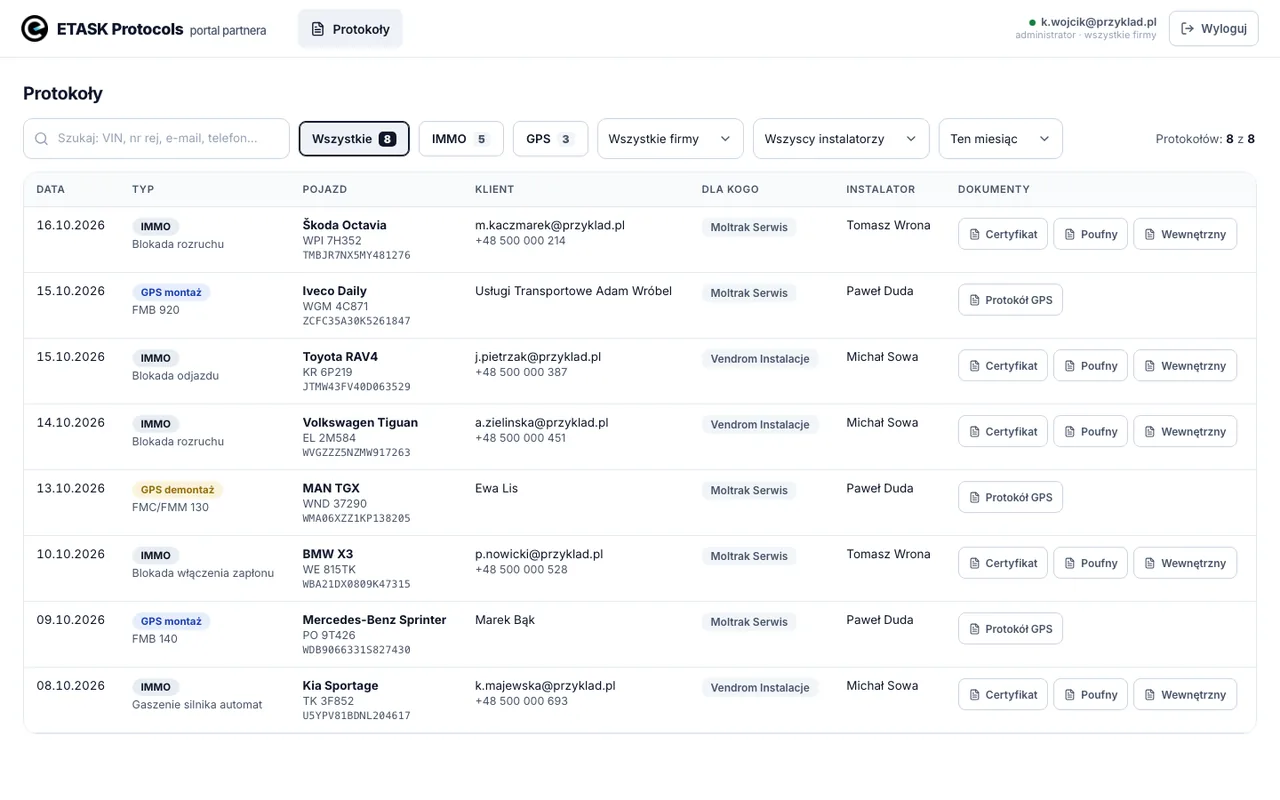Filter the list by IMMO protocols
Screen dimensions: 1280x800
click(x=461, y=139)
